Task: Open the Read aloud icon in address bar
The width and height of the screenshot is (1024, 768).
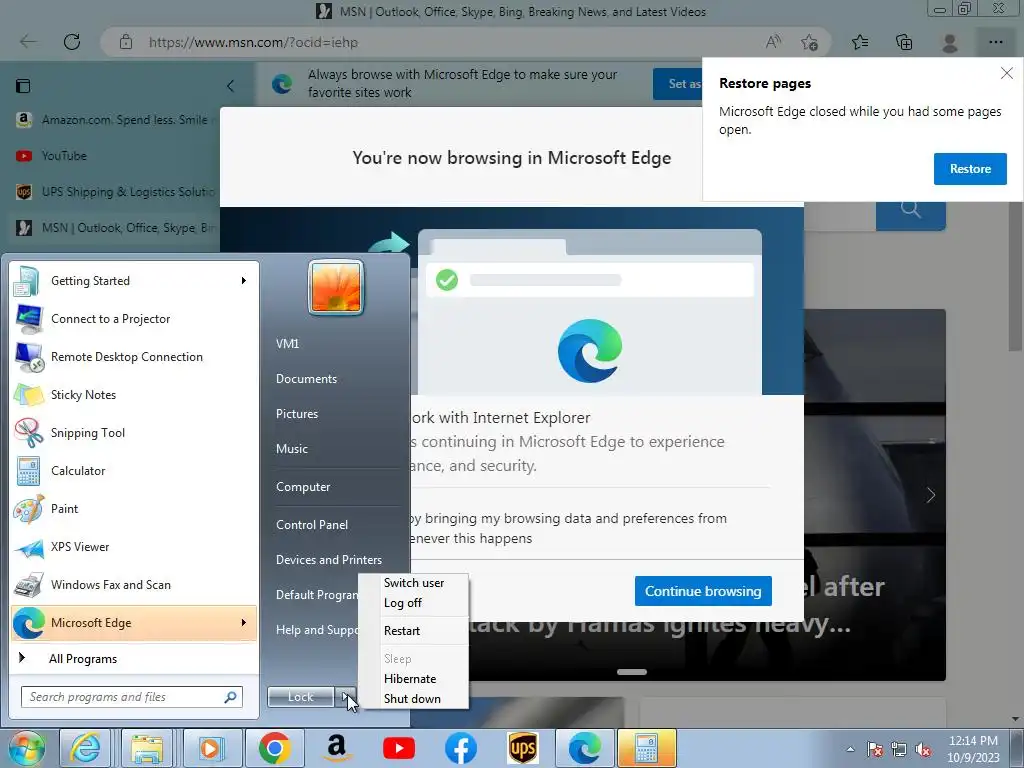Action: [x=773, y=42]
